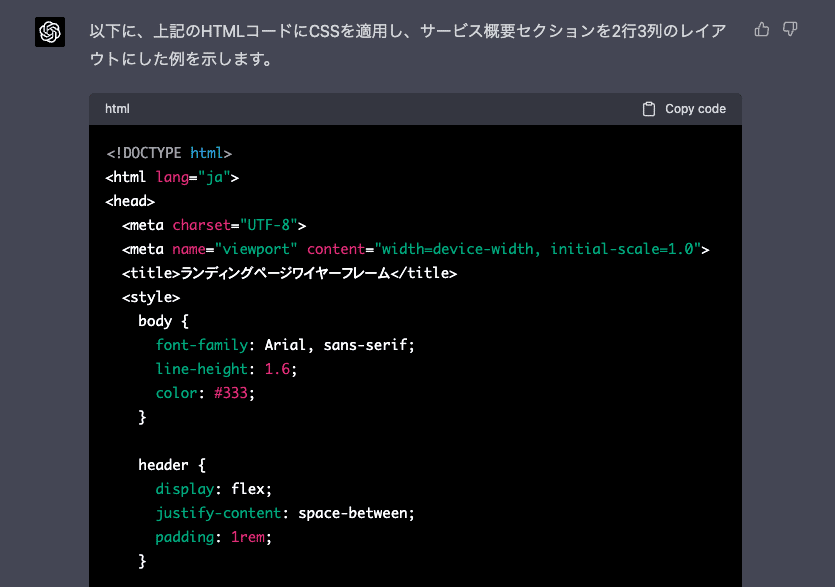The image size is (835, 587).
Task: Click the clipboard icon beside Copy code
Action: (649, 109)
